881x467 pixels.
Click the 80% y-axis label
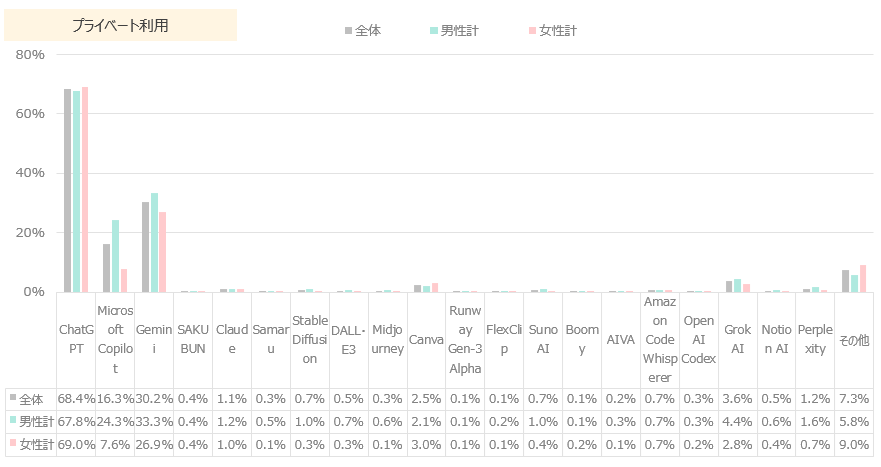[30, 54]
